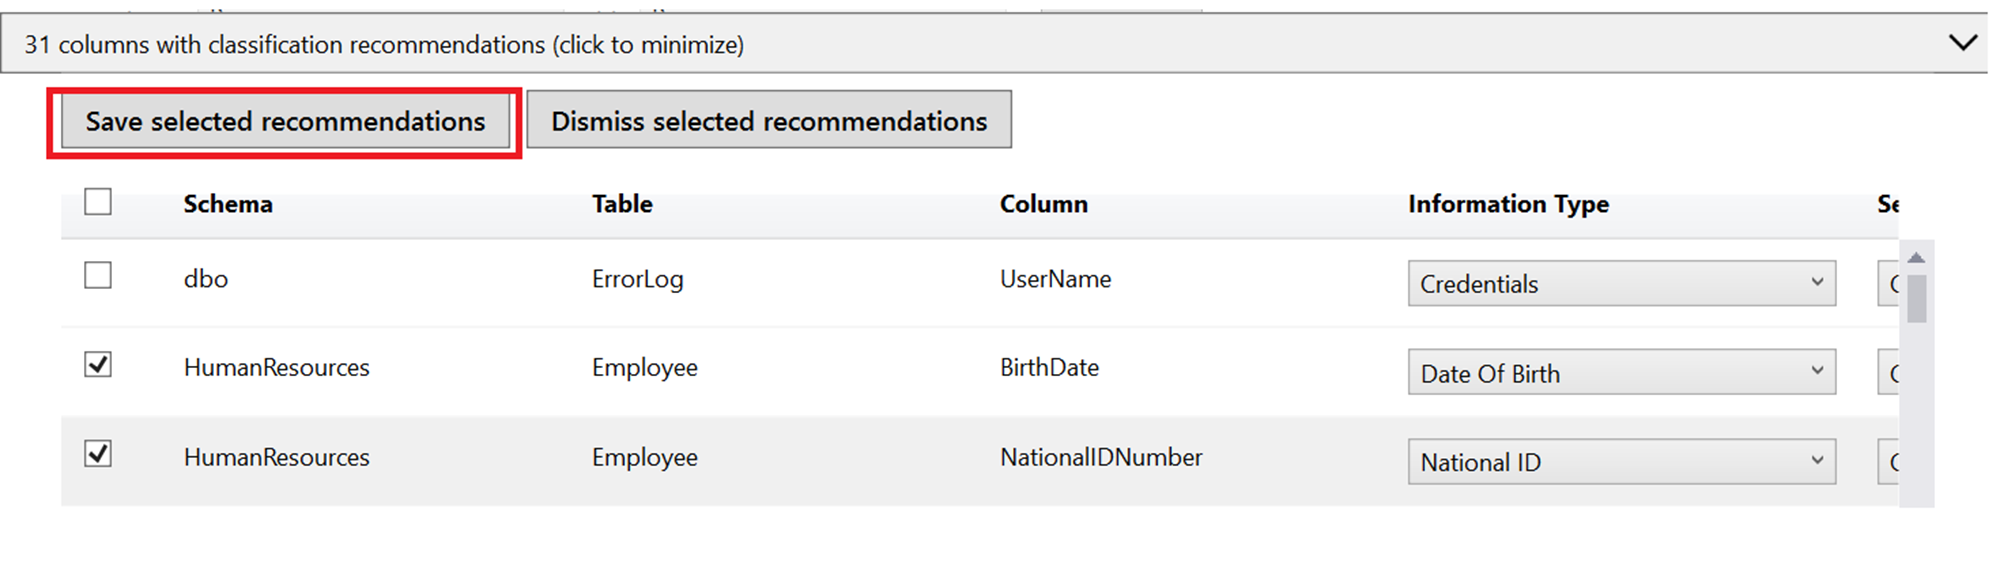Collapse the classification recommendations panel chevron
This screenshot has height=565, width=2000.
[x=1962, y=43]
